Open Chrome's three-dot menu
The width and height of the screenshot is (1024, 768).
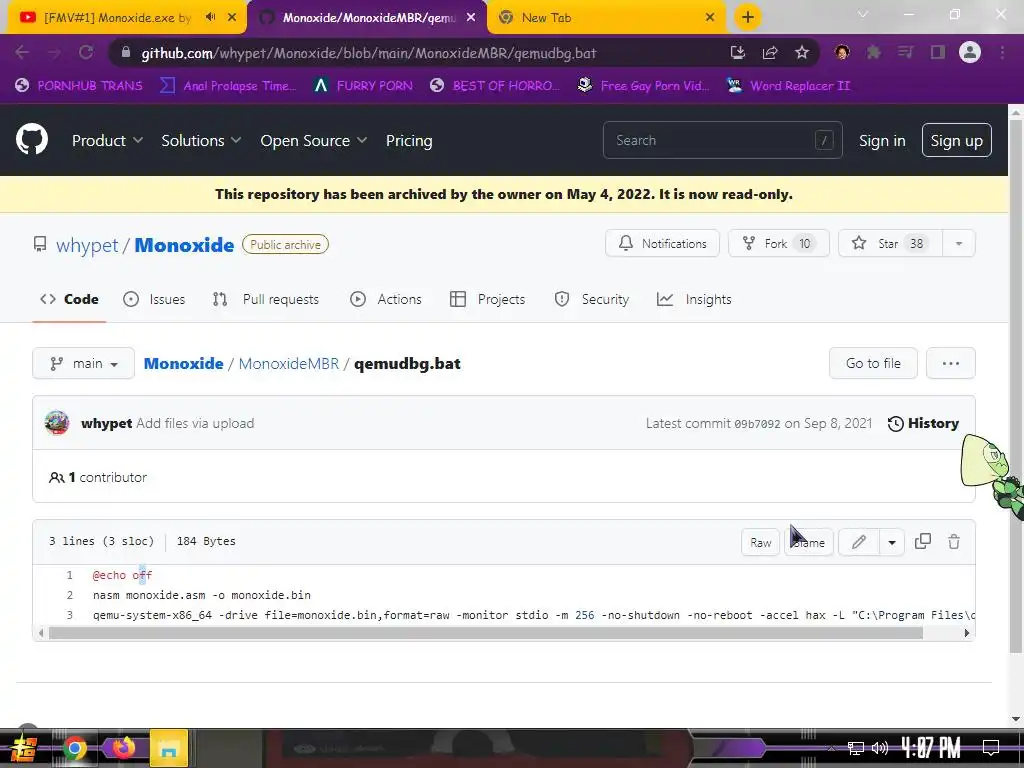click(1002, 53)
